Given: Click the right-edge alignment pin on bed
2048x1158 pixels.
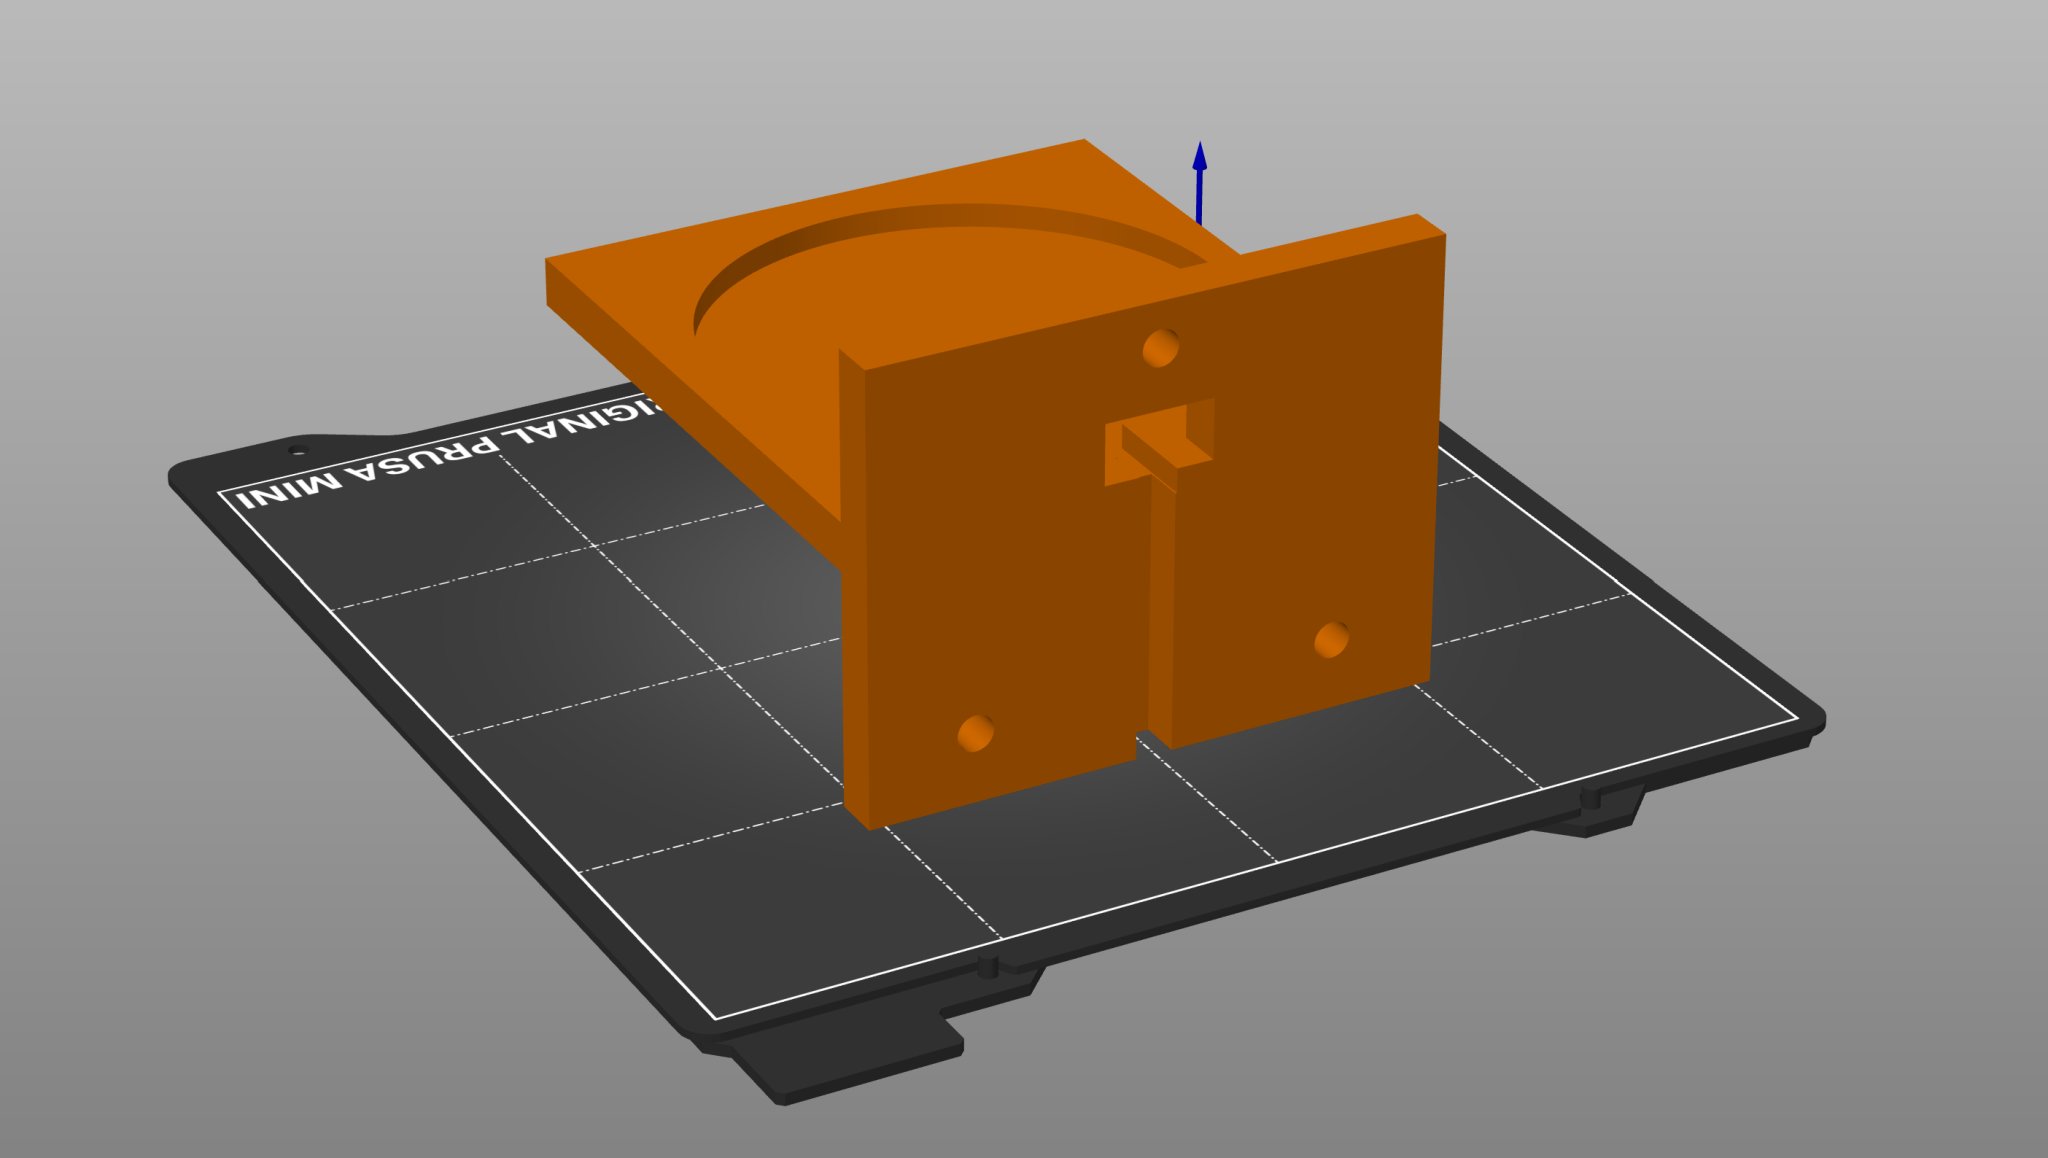Looking at the screenshot, I should [x=1589, y=798].
